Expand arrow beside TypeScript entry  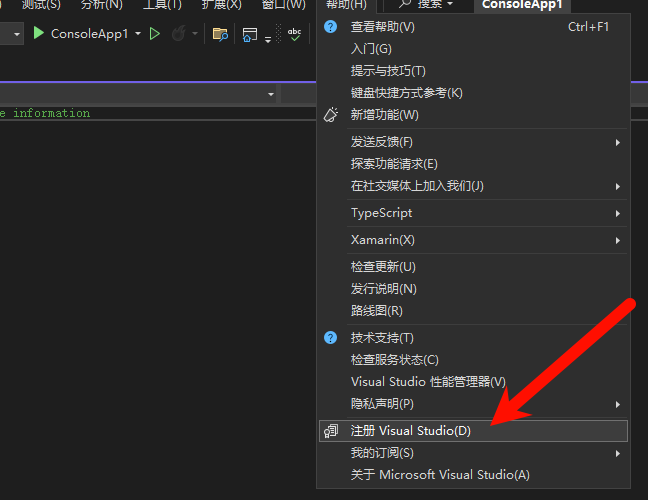tap(618, 213)
